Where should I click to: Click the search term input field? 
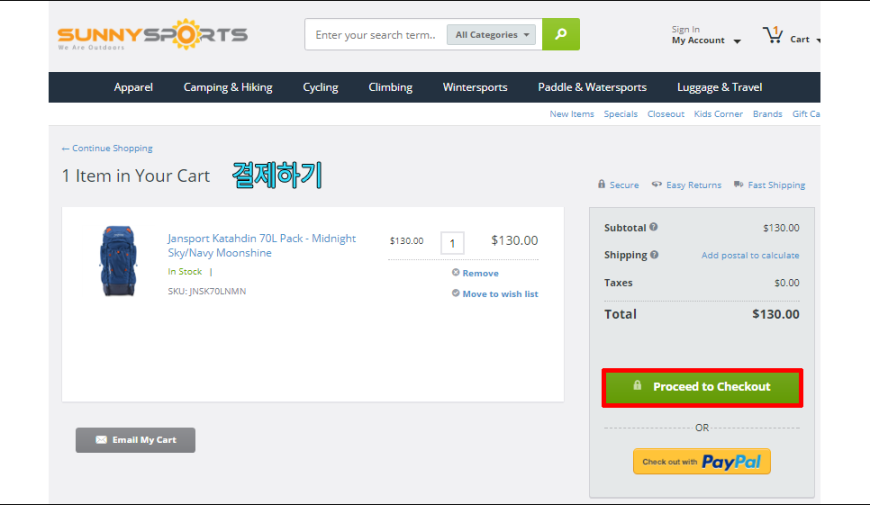coord(376,34)
